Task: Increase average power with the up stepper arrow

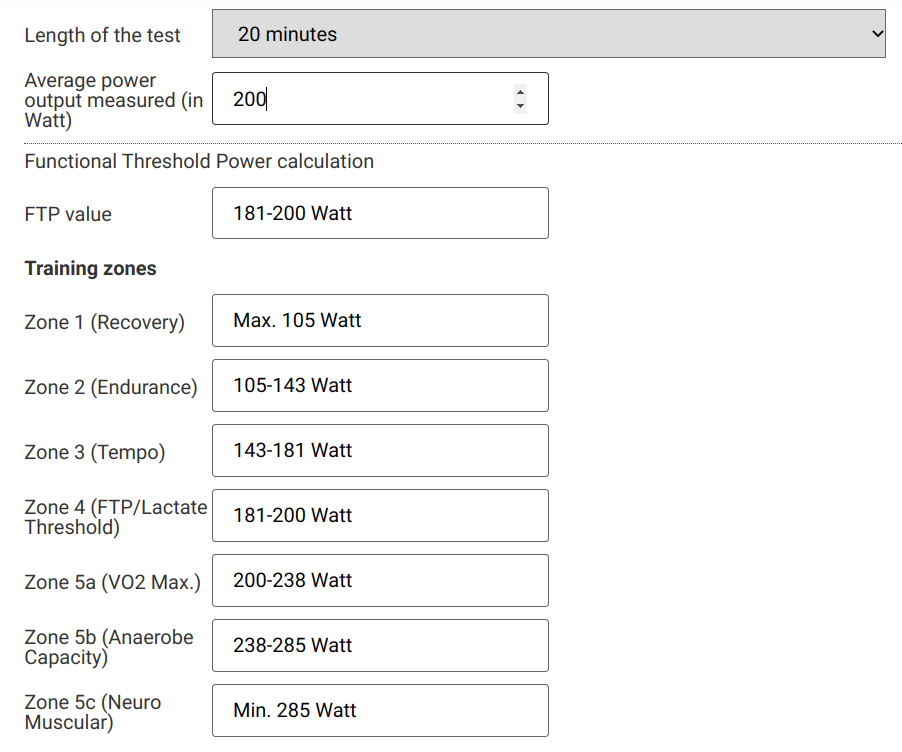Action: [x=520, y=92]
